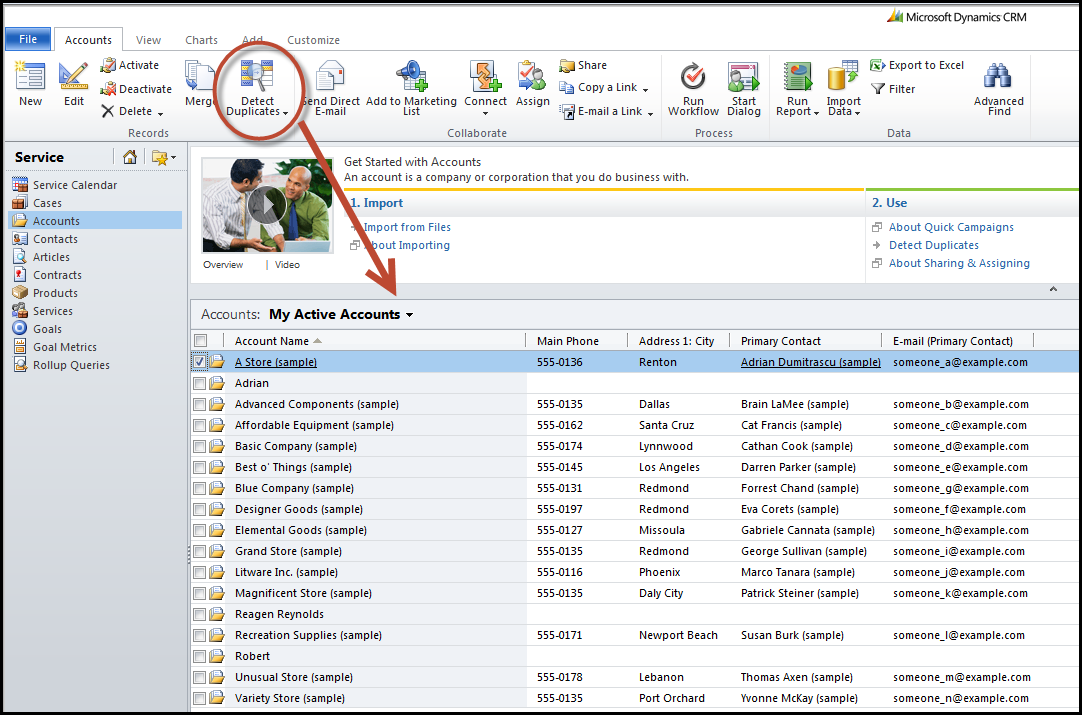The image size is (1082, 715).
Task: Open Adrian Dumitrascu (sample) contact link
Action: [x=811, y=362]
